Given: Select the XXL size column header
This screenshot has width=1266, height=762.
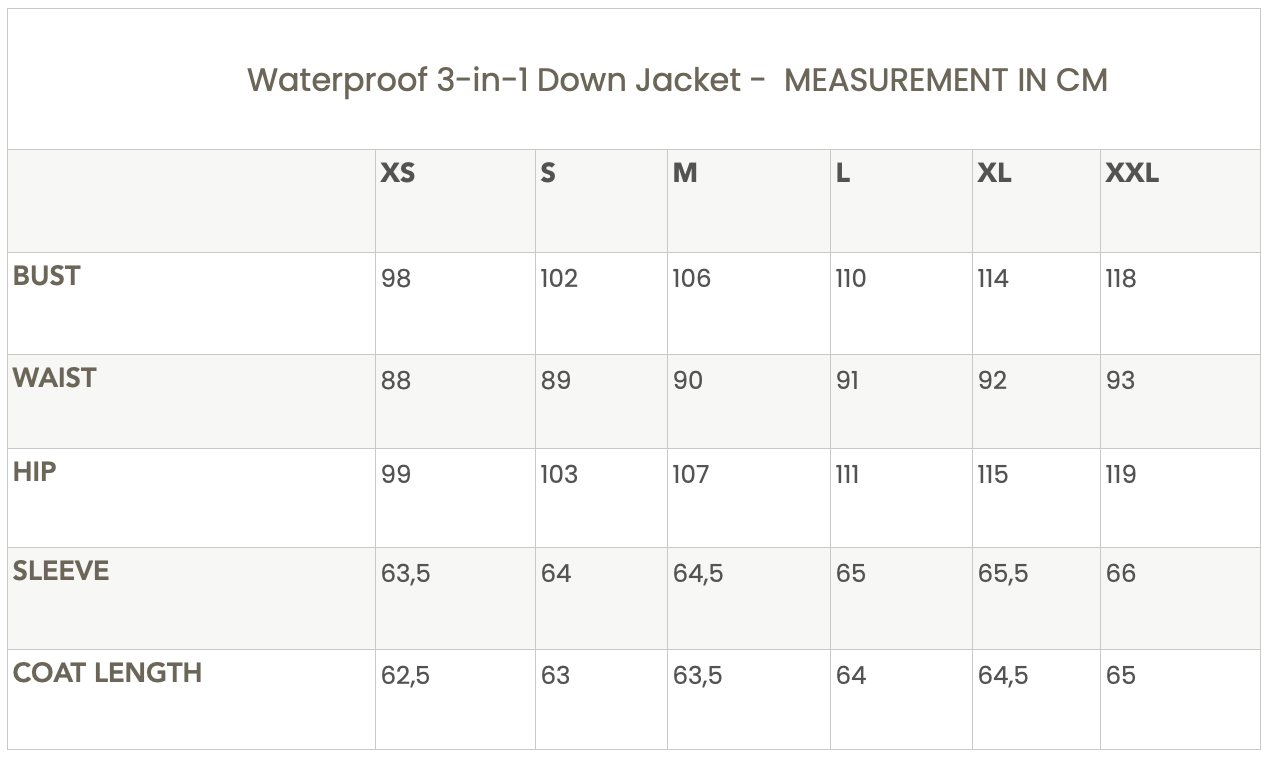Looking at the screenshot, I should pyautogui.click(x=1132, y=173).
